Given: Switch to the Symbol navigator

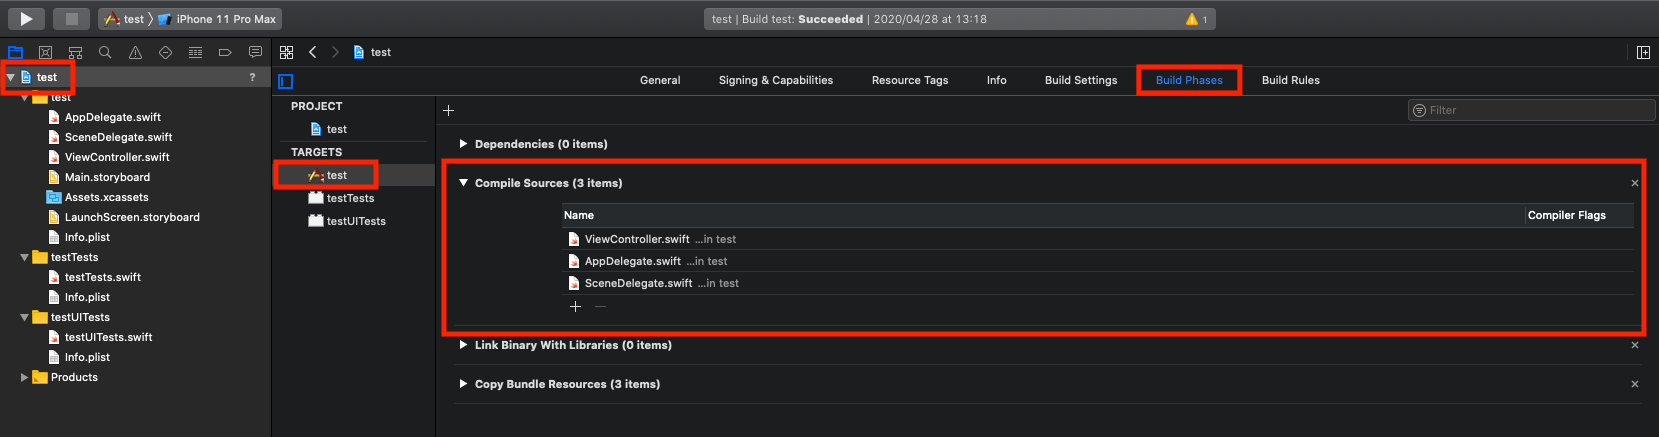Looking at the screenshot, I should 75,52.
